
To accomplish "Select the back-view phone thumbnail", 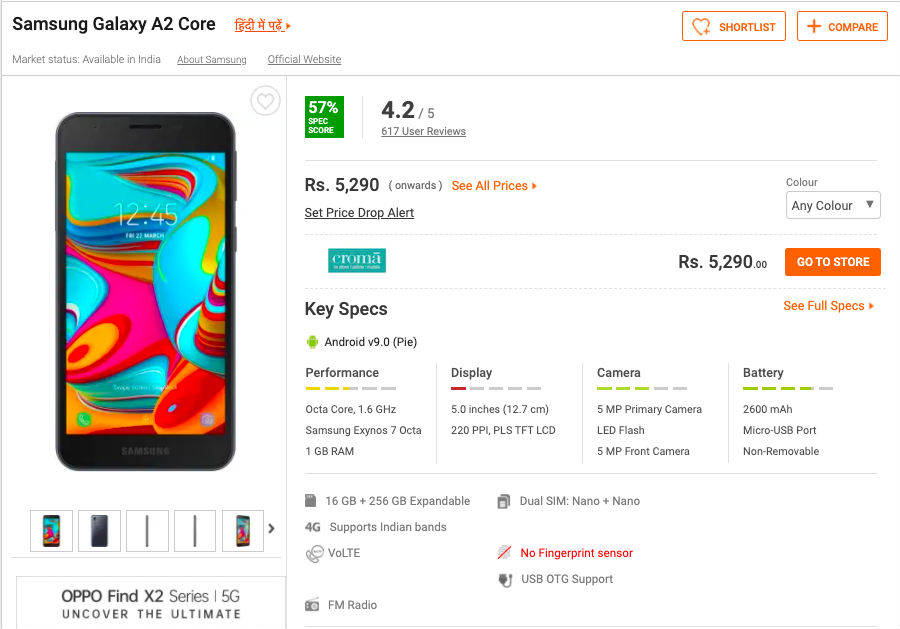I will pos(99,530).
